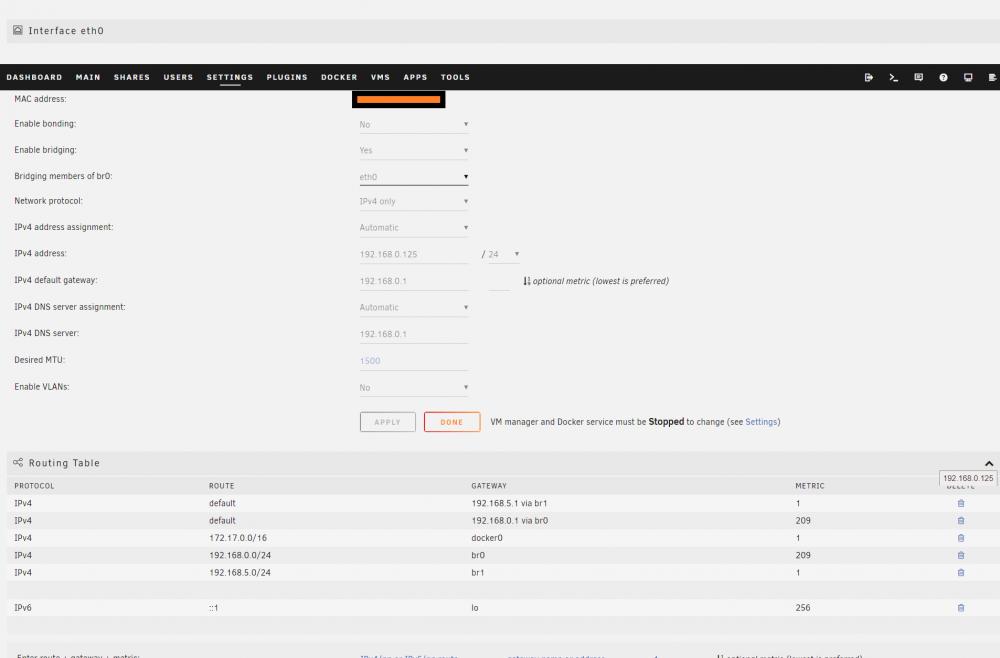Screen dimensions: 1000x658
Task: Click the Apply button
Action: coord(388,422)
